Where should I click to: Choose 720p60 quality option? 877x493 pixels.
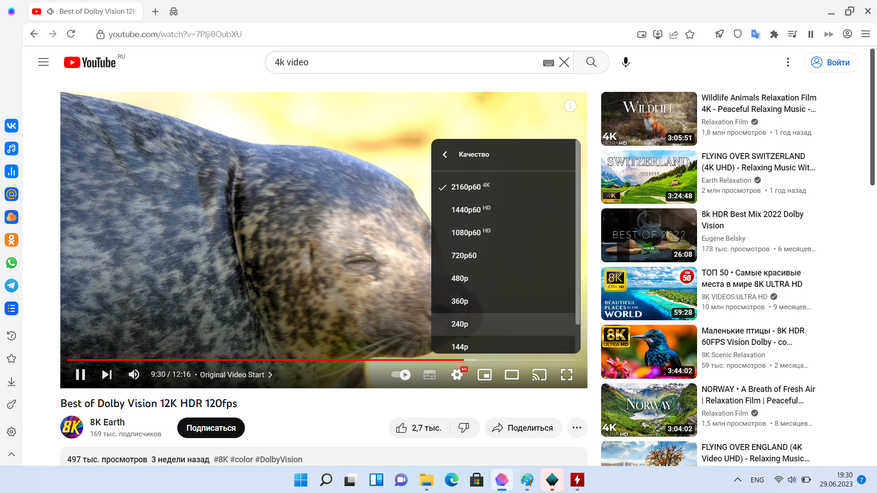(x=464, y=256)
